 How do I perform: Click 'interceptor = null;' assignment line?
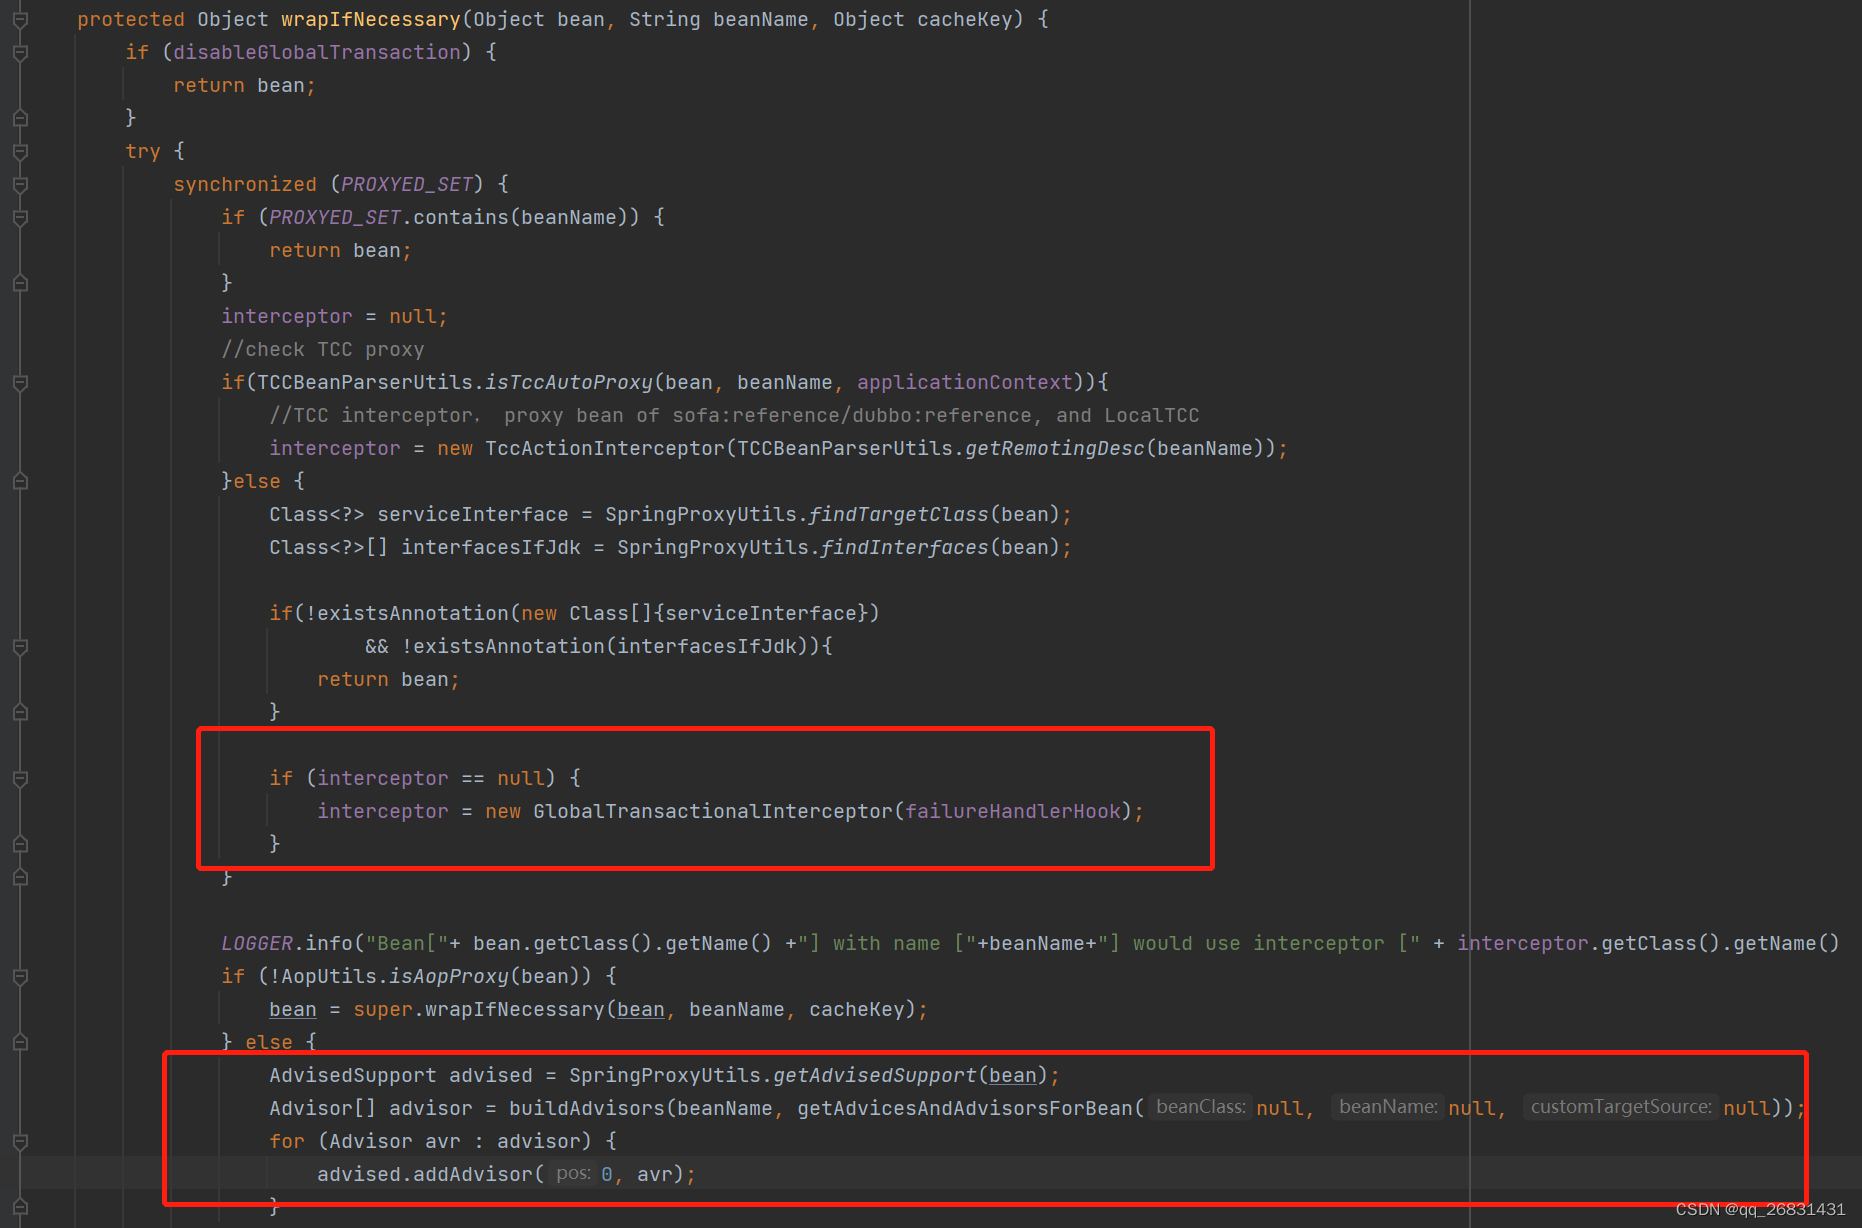[x=335, y=317]
